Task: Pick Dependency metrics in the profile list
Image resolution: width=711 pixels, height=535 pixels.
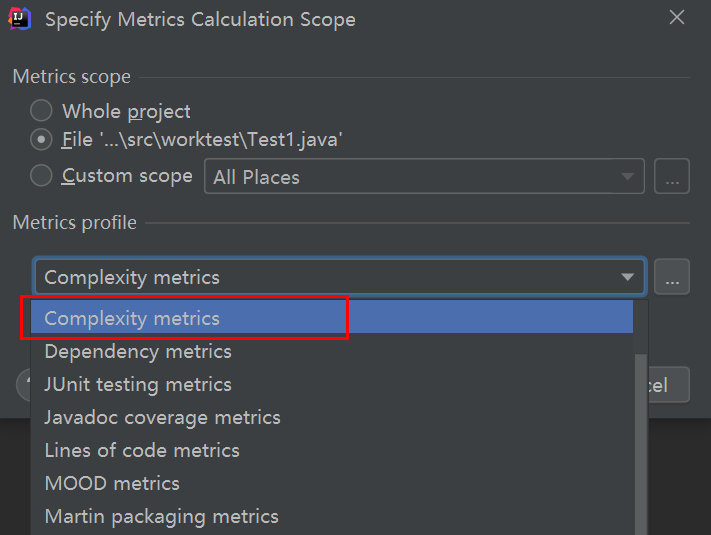Action: pyautogui.click(x=138, y=351)
